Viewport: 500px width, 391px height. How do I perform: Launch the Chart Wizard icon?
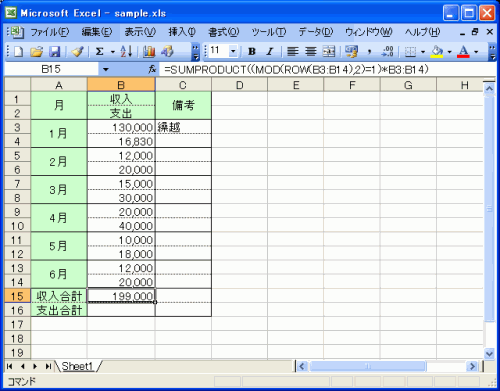point(149,52)
